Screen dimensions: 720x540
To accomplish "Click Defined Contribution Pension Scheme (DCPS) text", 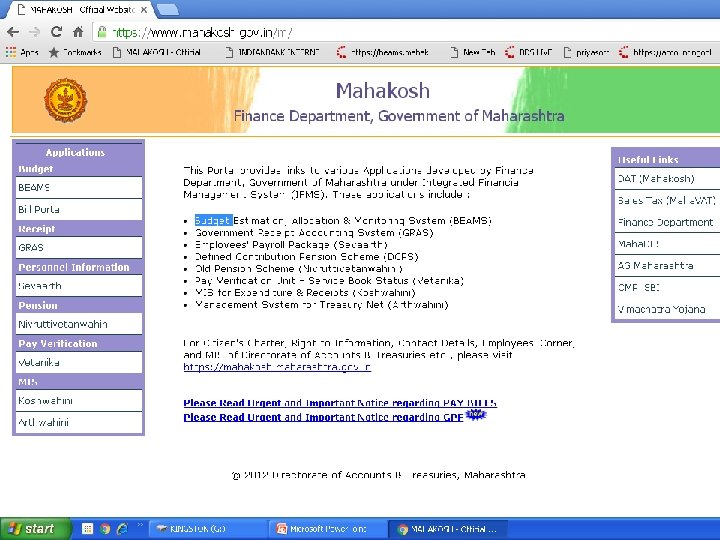I will click(307, 256).
